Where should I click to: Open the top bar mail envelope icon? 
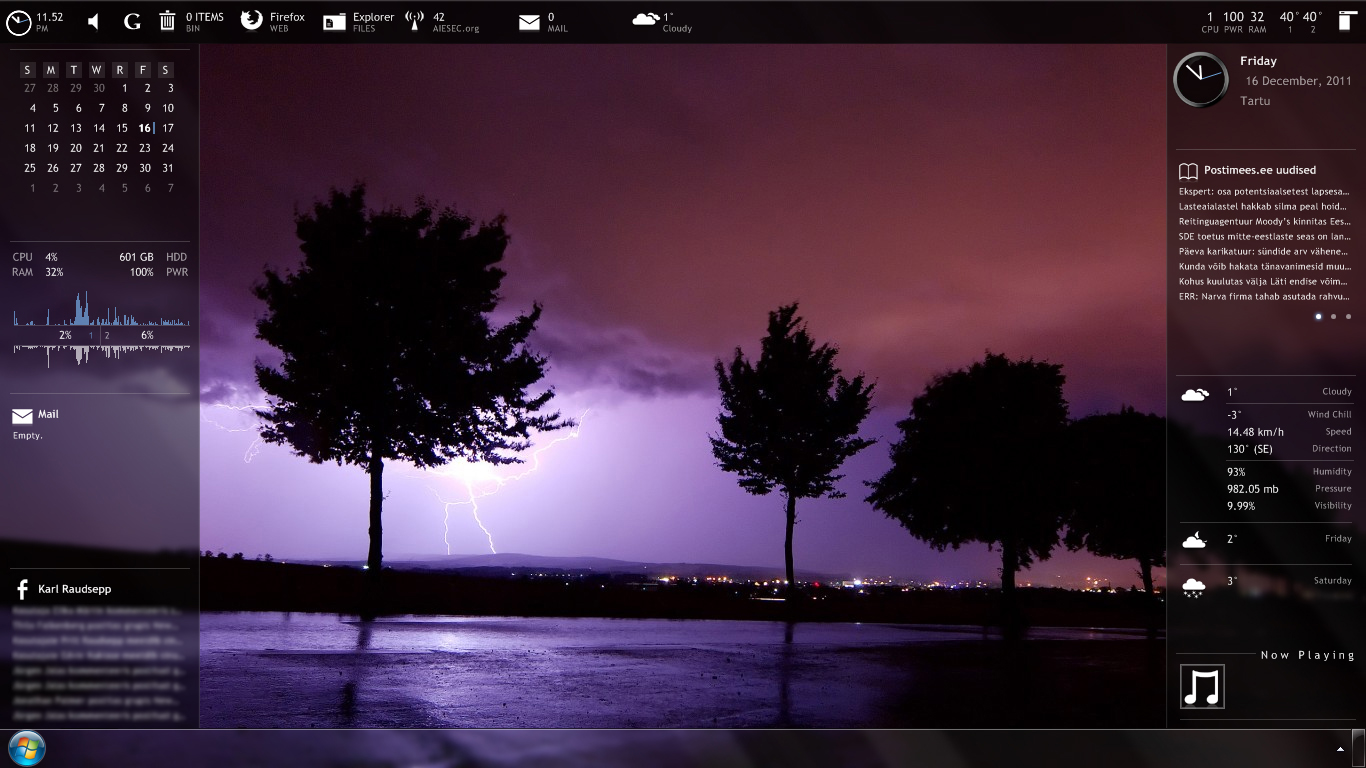click(x=529, y=23)
